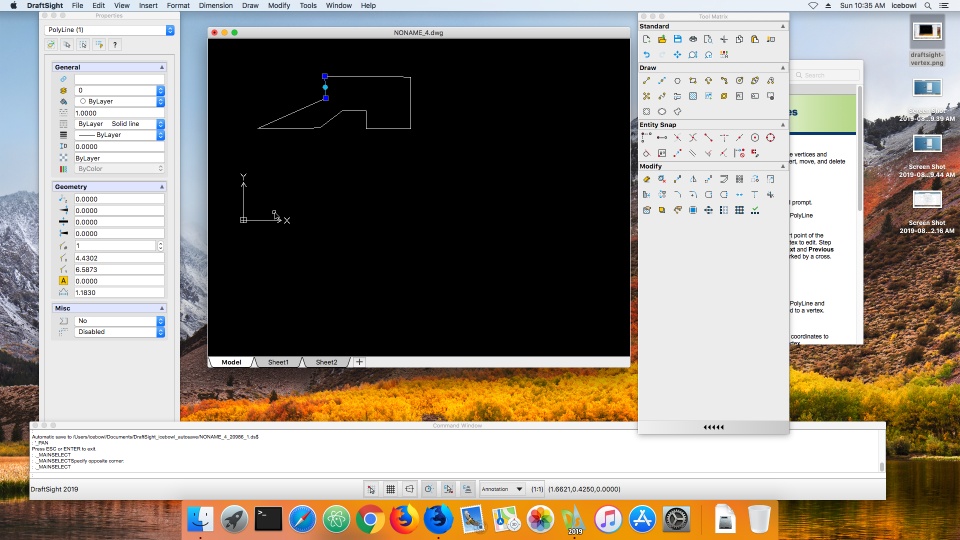Open the layer 0 dropdown
Image resolution: width=960 pixels, height=540 pixels.
pos(119,90)
